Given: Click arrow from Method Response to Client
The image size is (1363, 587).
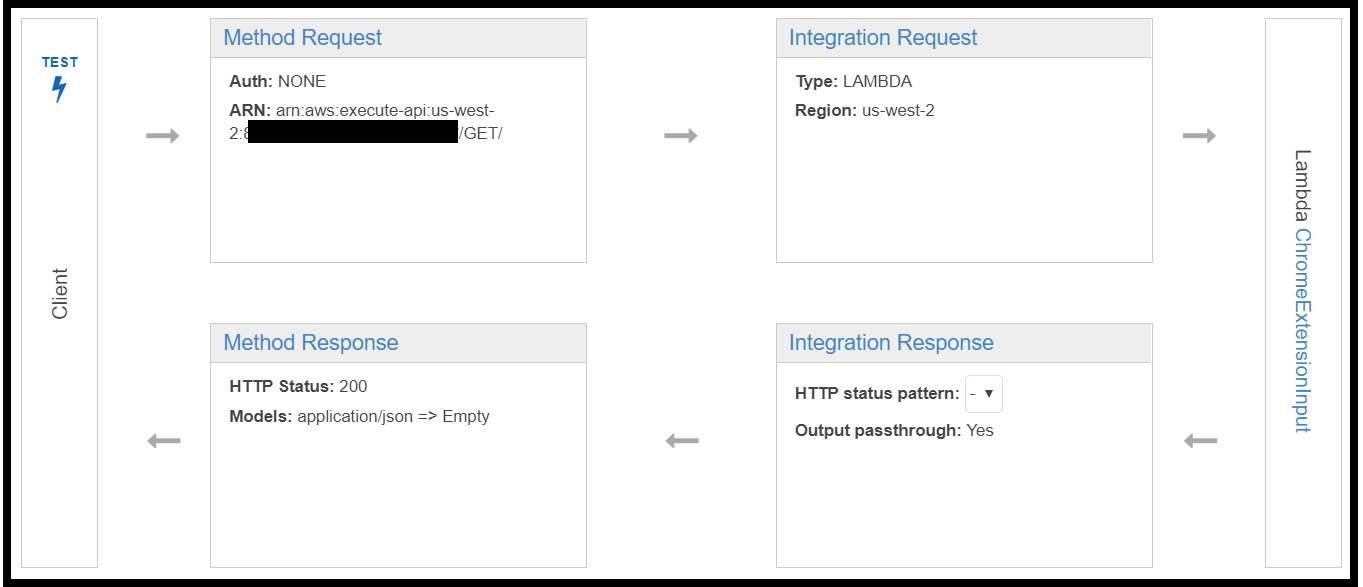Looking at the screenshot, I should click(x=164, y=440).
